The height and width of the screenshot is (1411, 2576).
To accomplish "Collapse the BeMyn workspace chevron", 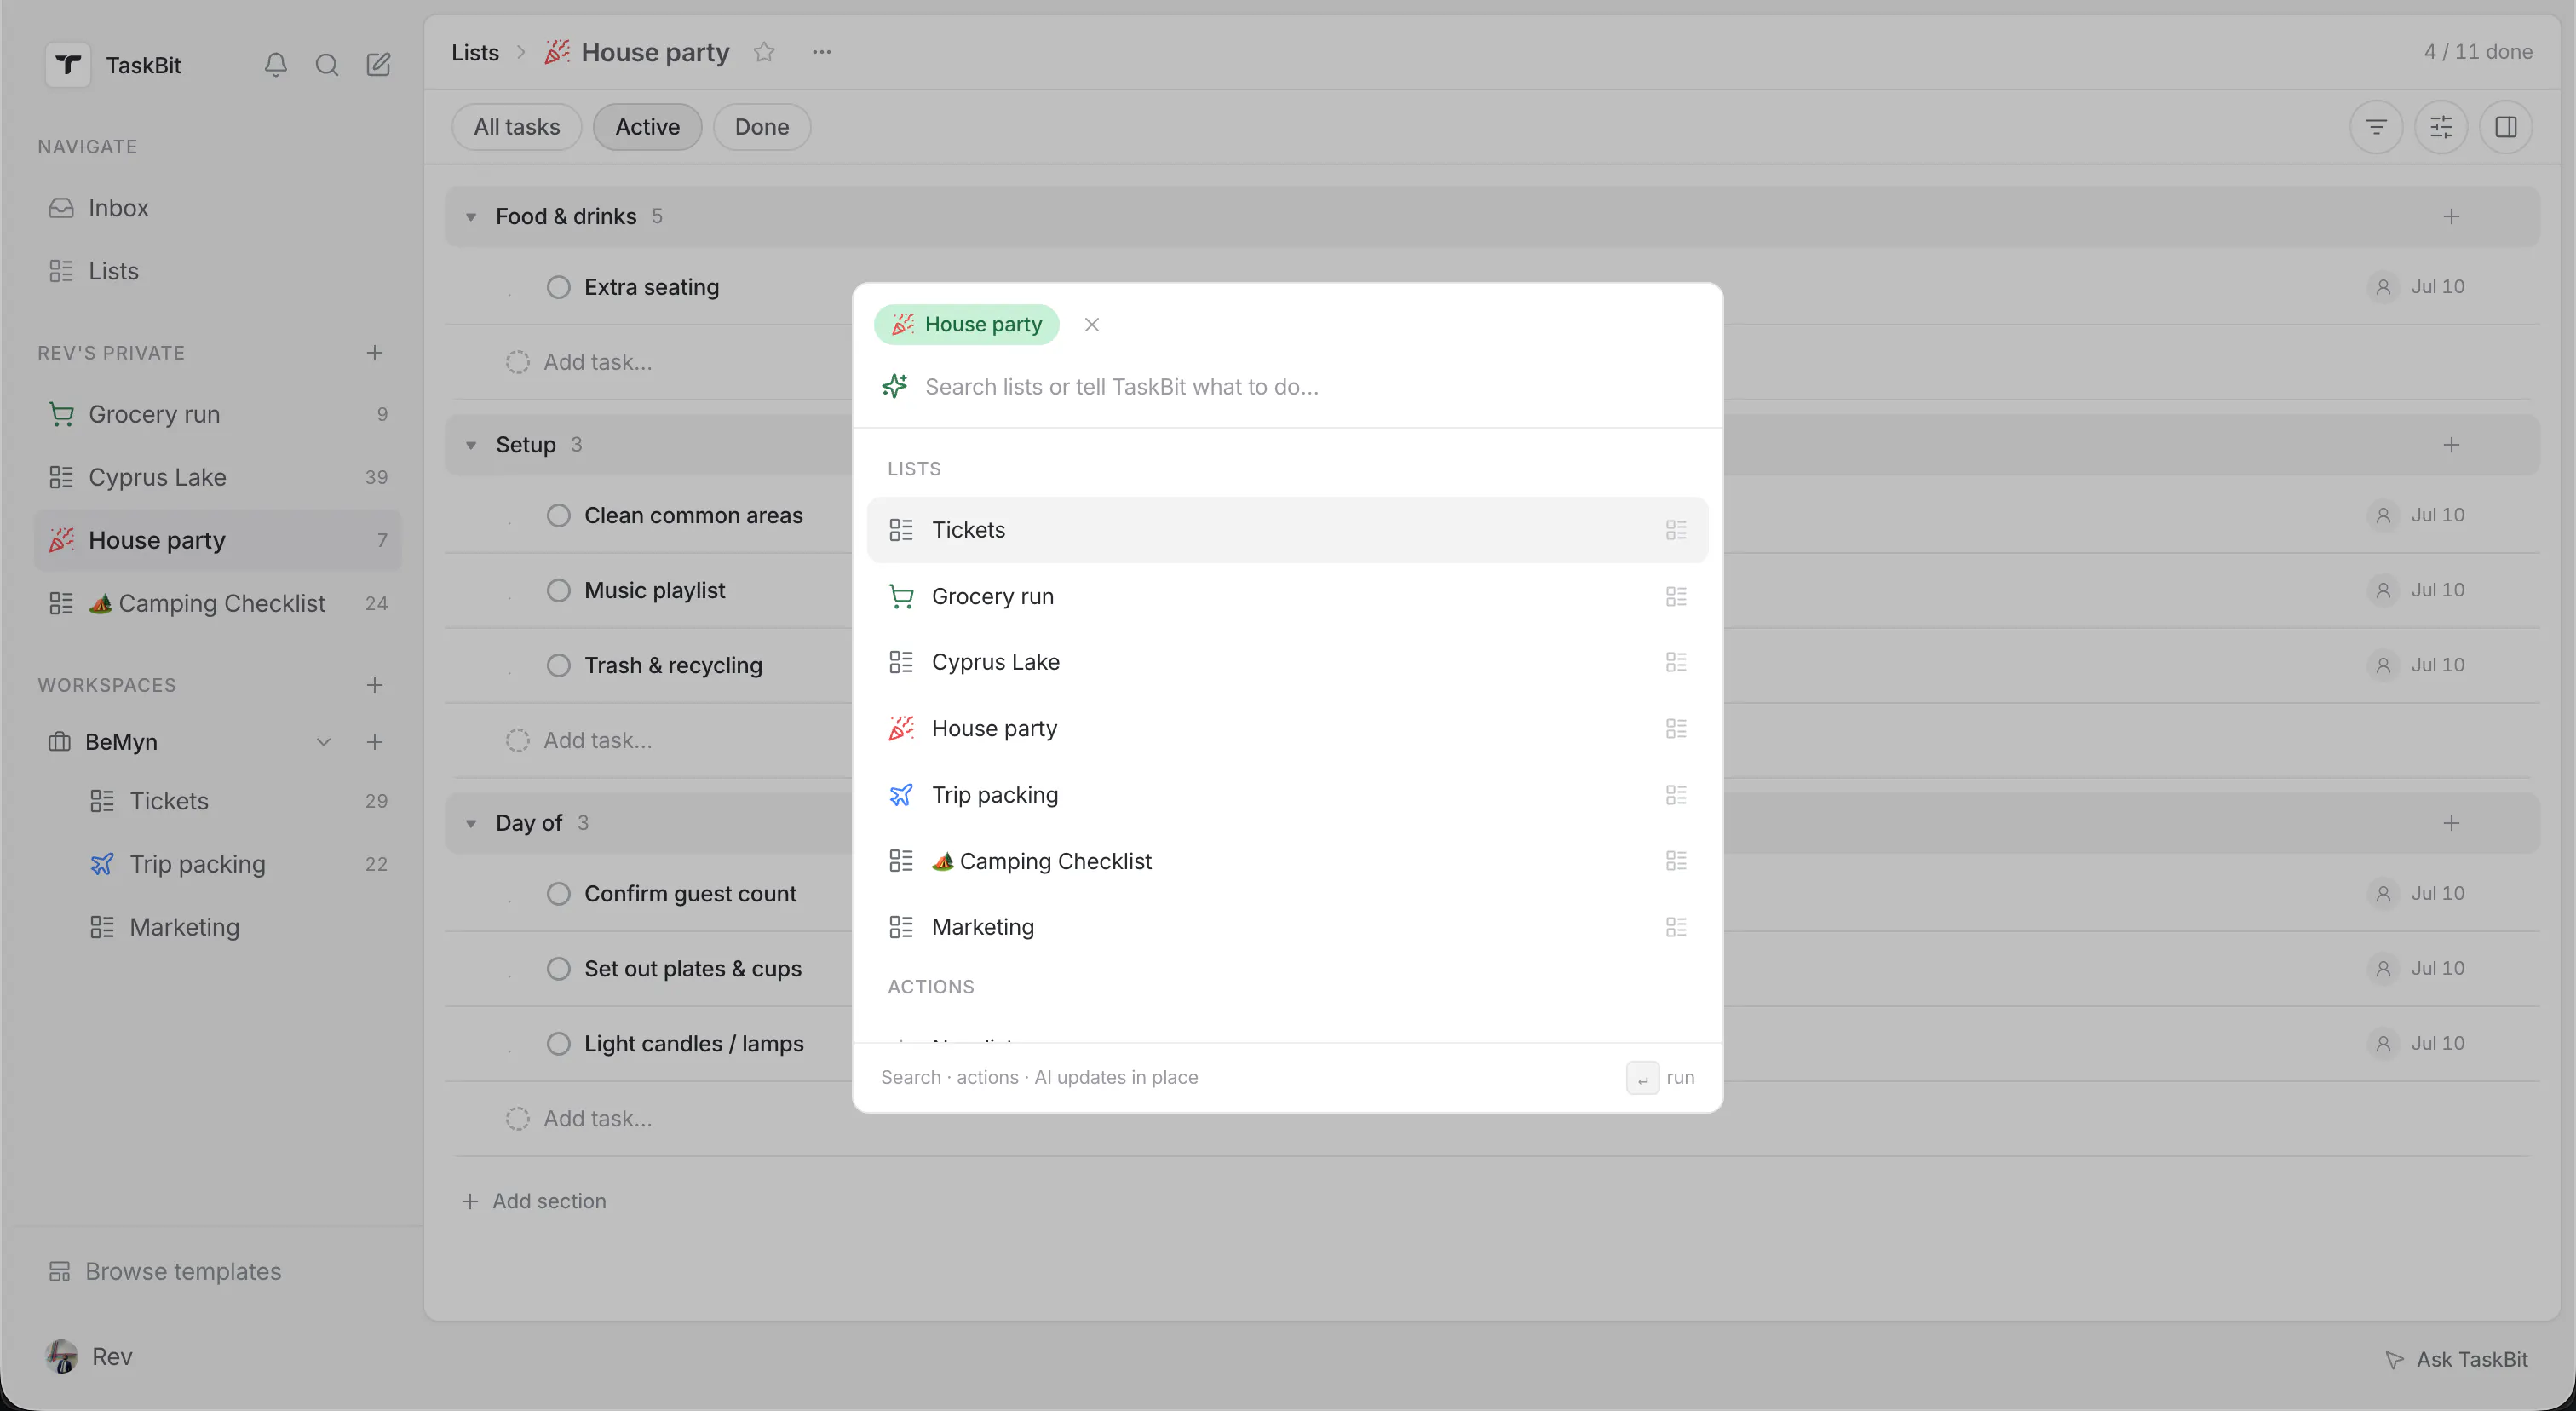I will pyautogui.click(x=323, y=742).
